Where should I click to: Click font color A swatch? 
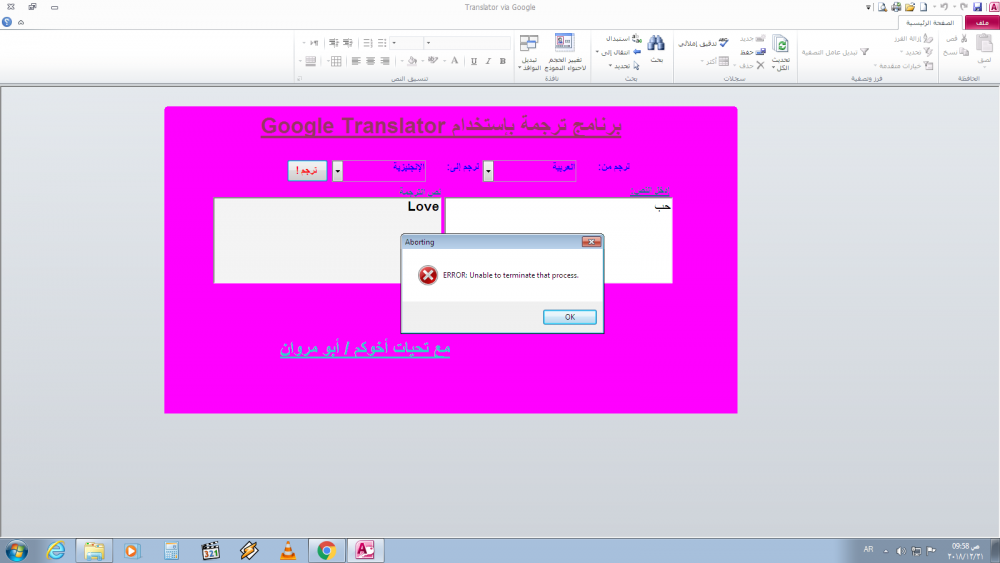tap(455, 61)
